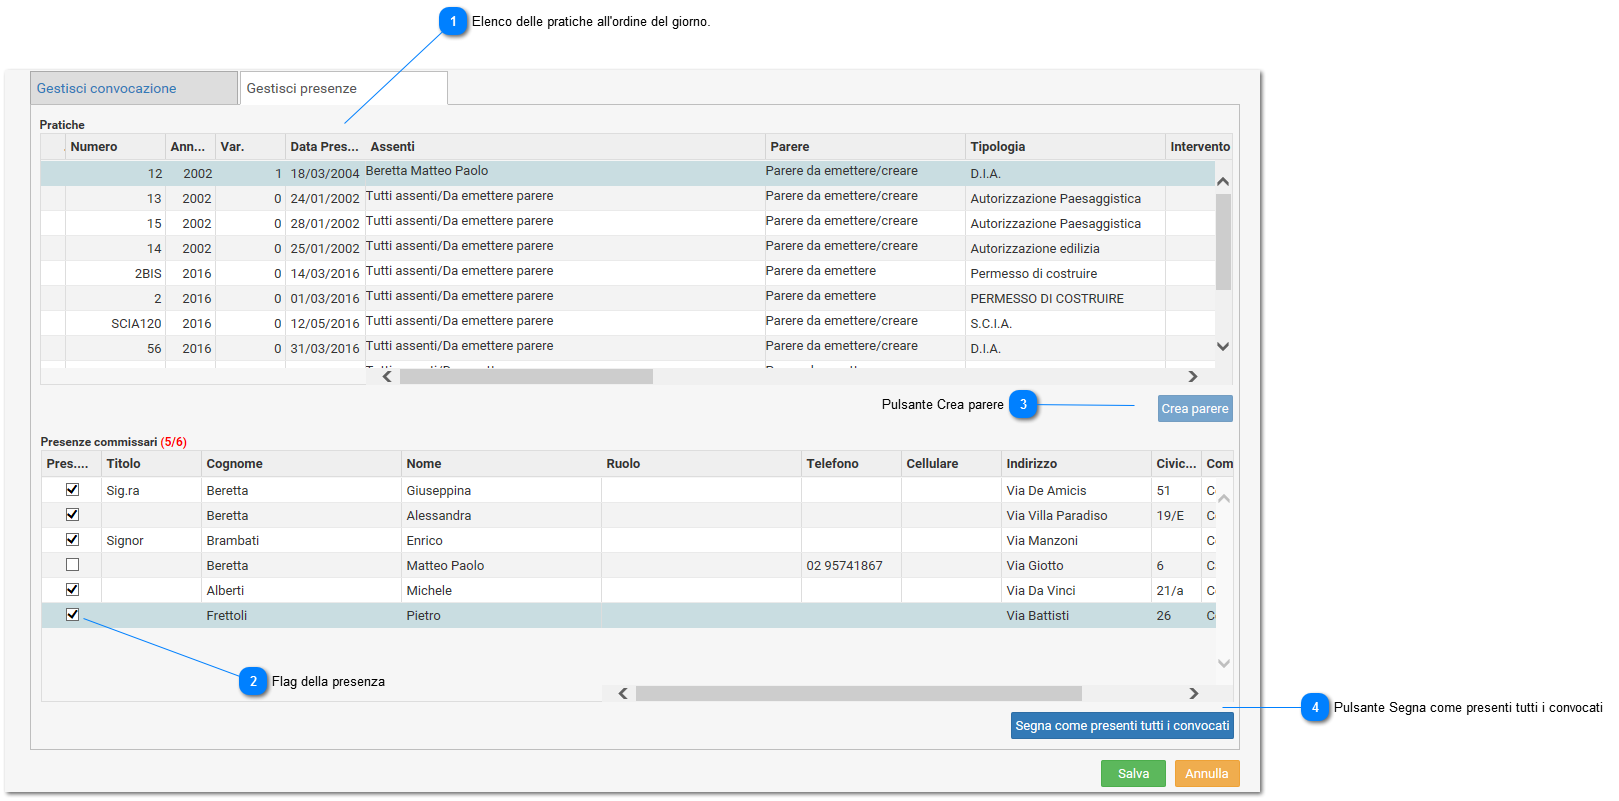Sort by the Assenti column header
Screen dimensions: 1619x801
565,146
